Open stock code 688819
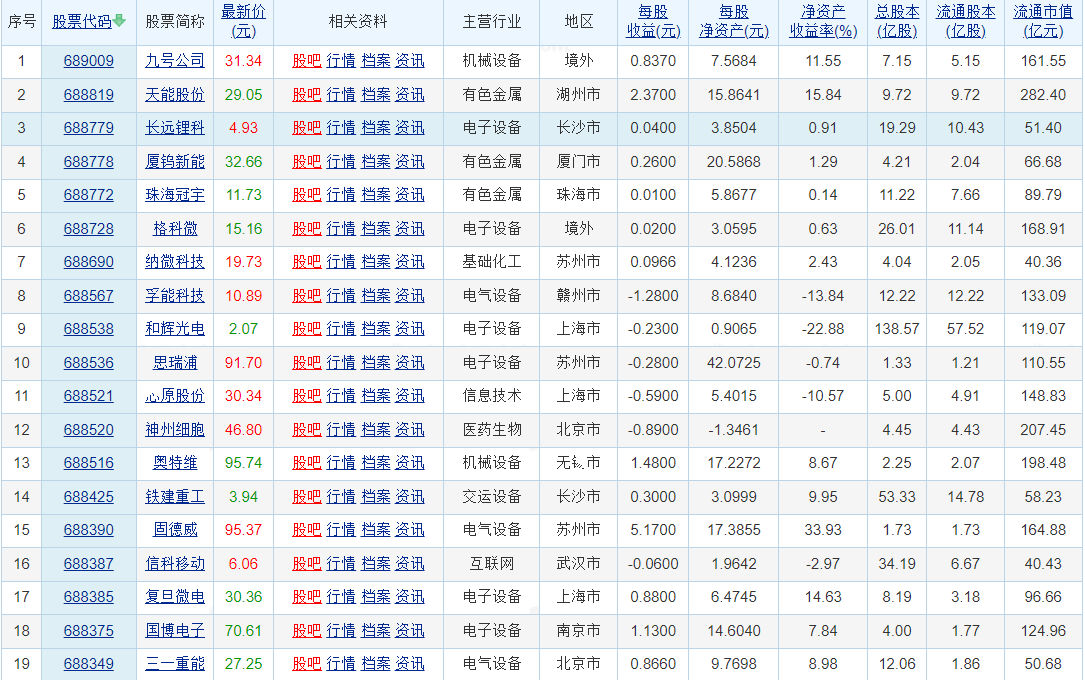This screenshot has width=1085, height=680. click(x=89, y=95)
